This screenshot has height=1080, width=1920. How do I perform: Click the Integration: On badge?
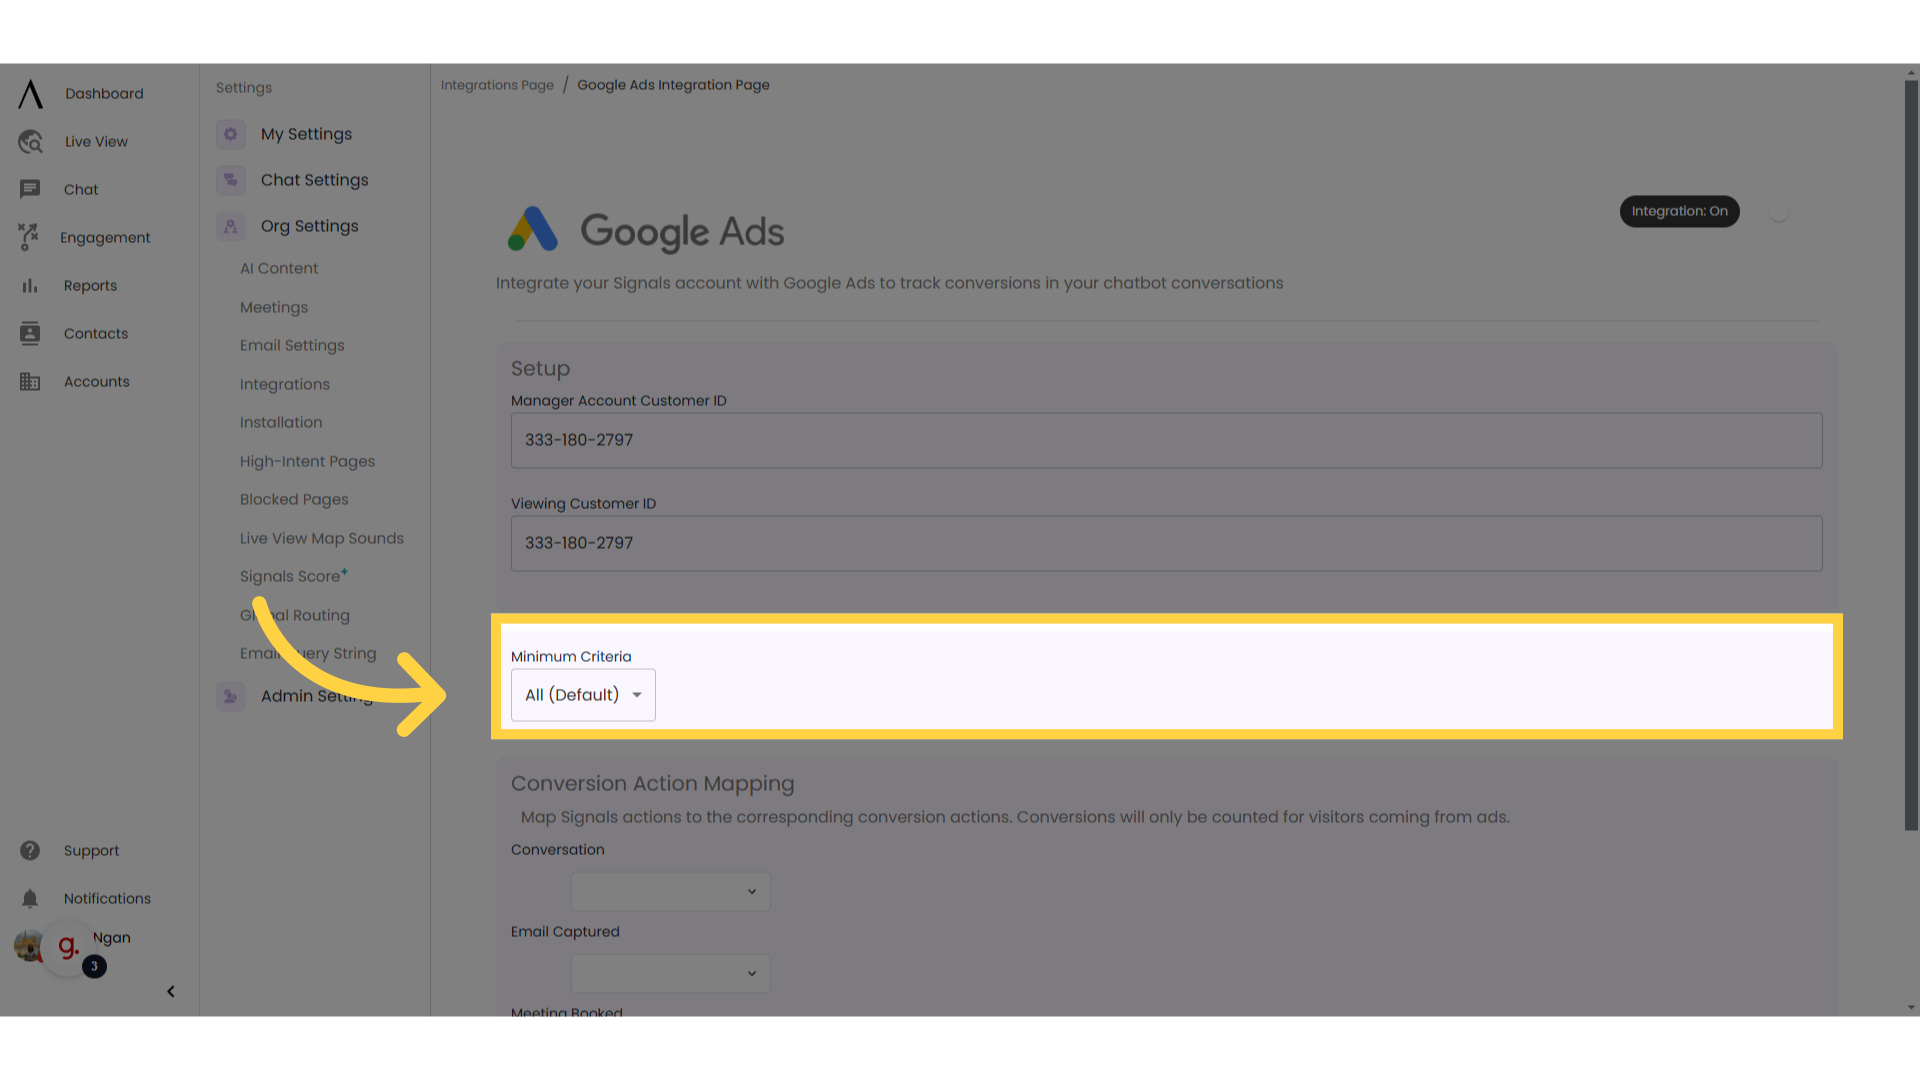(x=1680, y=211)
